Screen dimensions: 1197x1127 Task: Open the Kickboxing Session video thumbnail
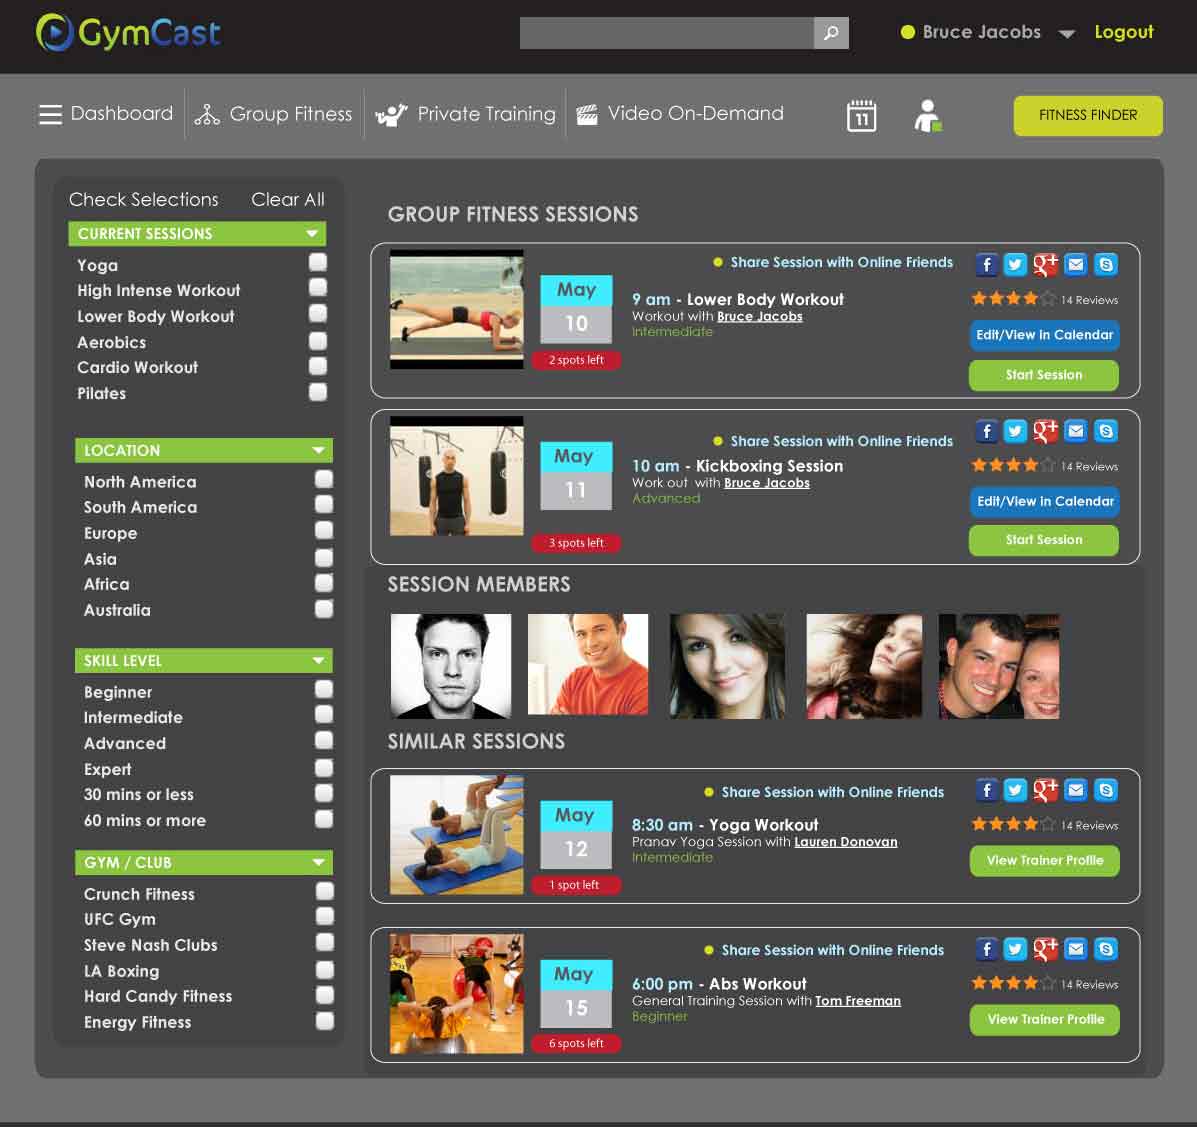tap(457, 476)
